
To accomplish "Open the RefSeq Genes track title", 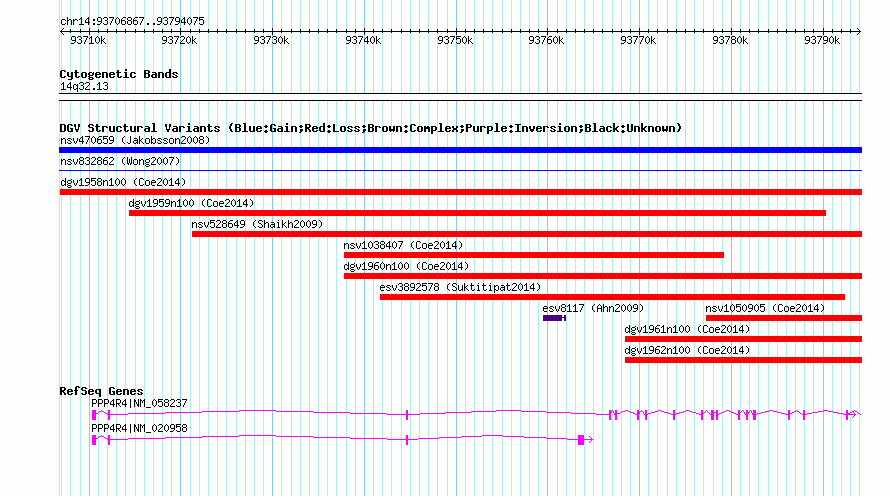I will click(101, 391).
